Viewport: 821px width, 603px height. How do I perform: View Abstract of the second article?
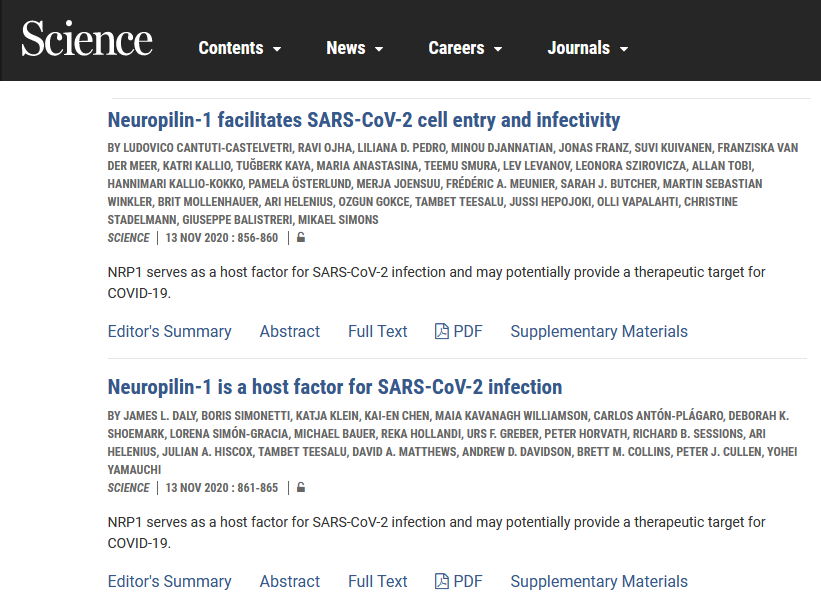pos(290,581)
